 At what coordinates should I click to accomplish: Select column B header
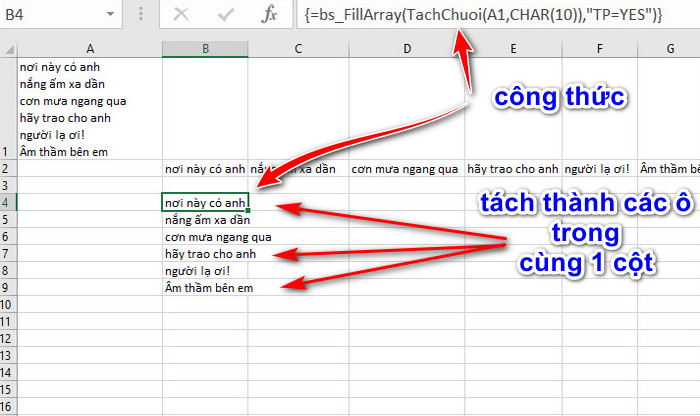(x=205, y=49)
